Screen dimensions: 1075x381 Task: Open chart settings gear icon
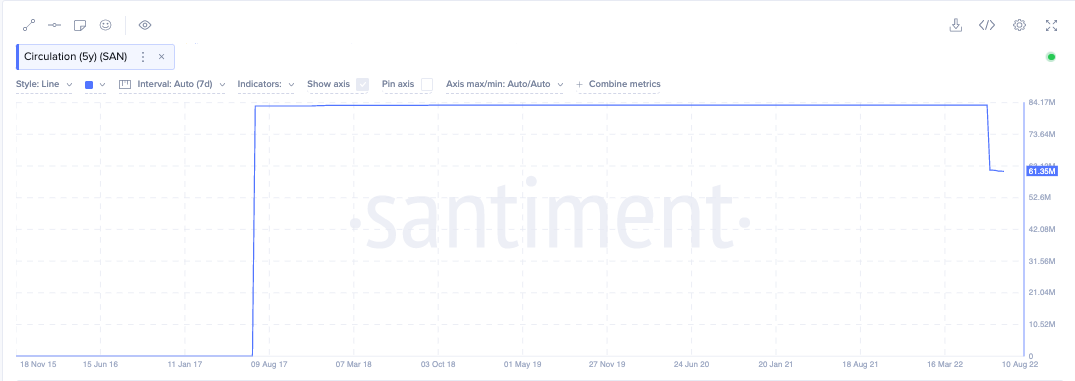[x=1019, y=25]
